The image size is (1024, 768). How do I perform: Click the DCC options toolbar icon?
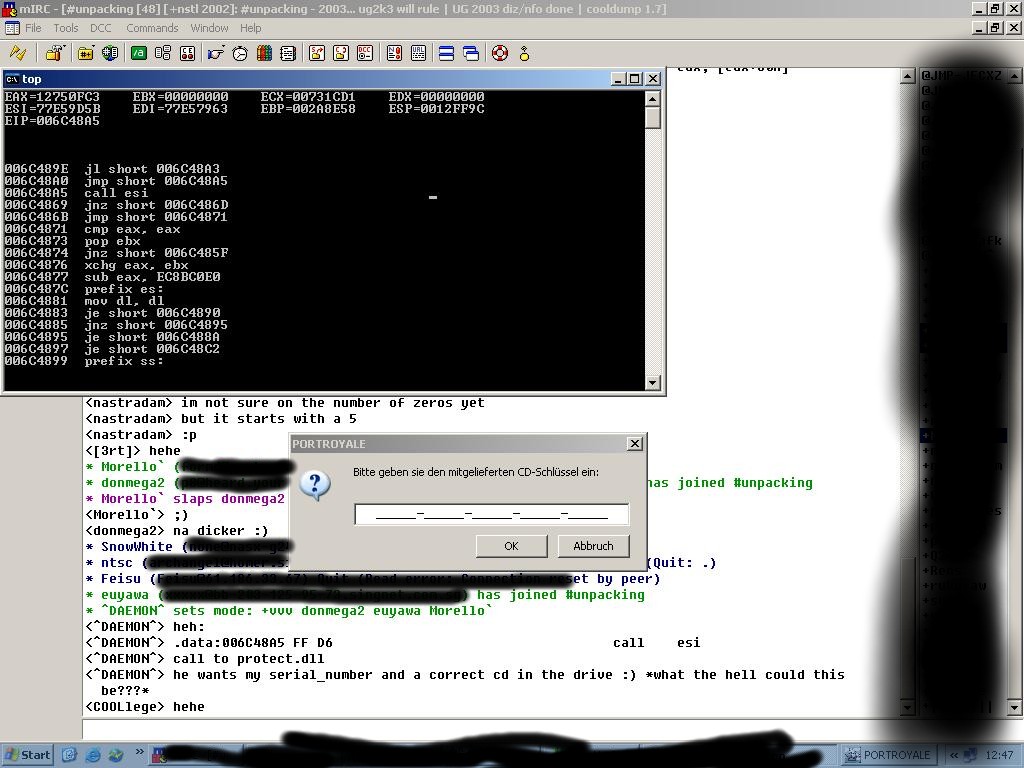366,53
